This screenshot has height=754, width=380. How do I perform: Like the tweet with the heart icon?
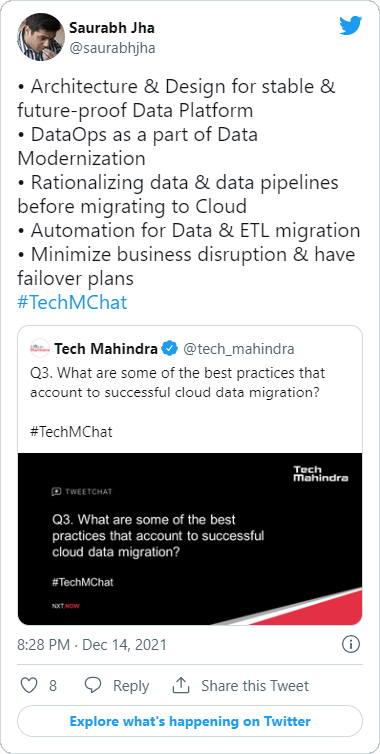tap(29, 685)
